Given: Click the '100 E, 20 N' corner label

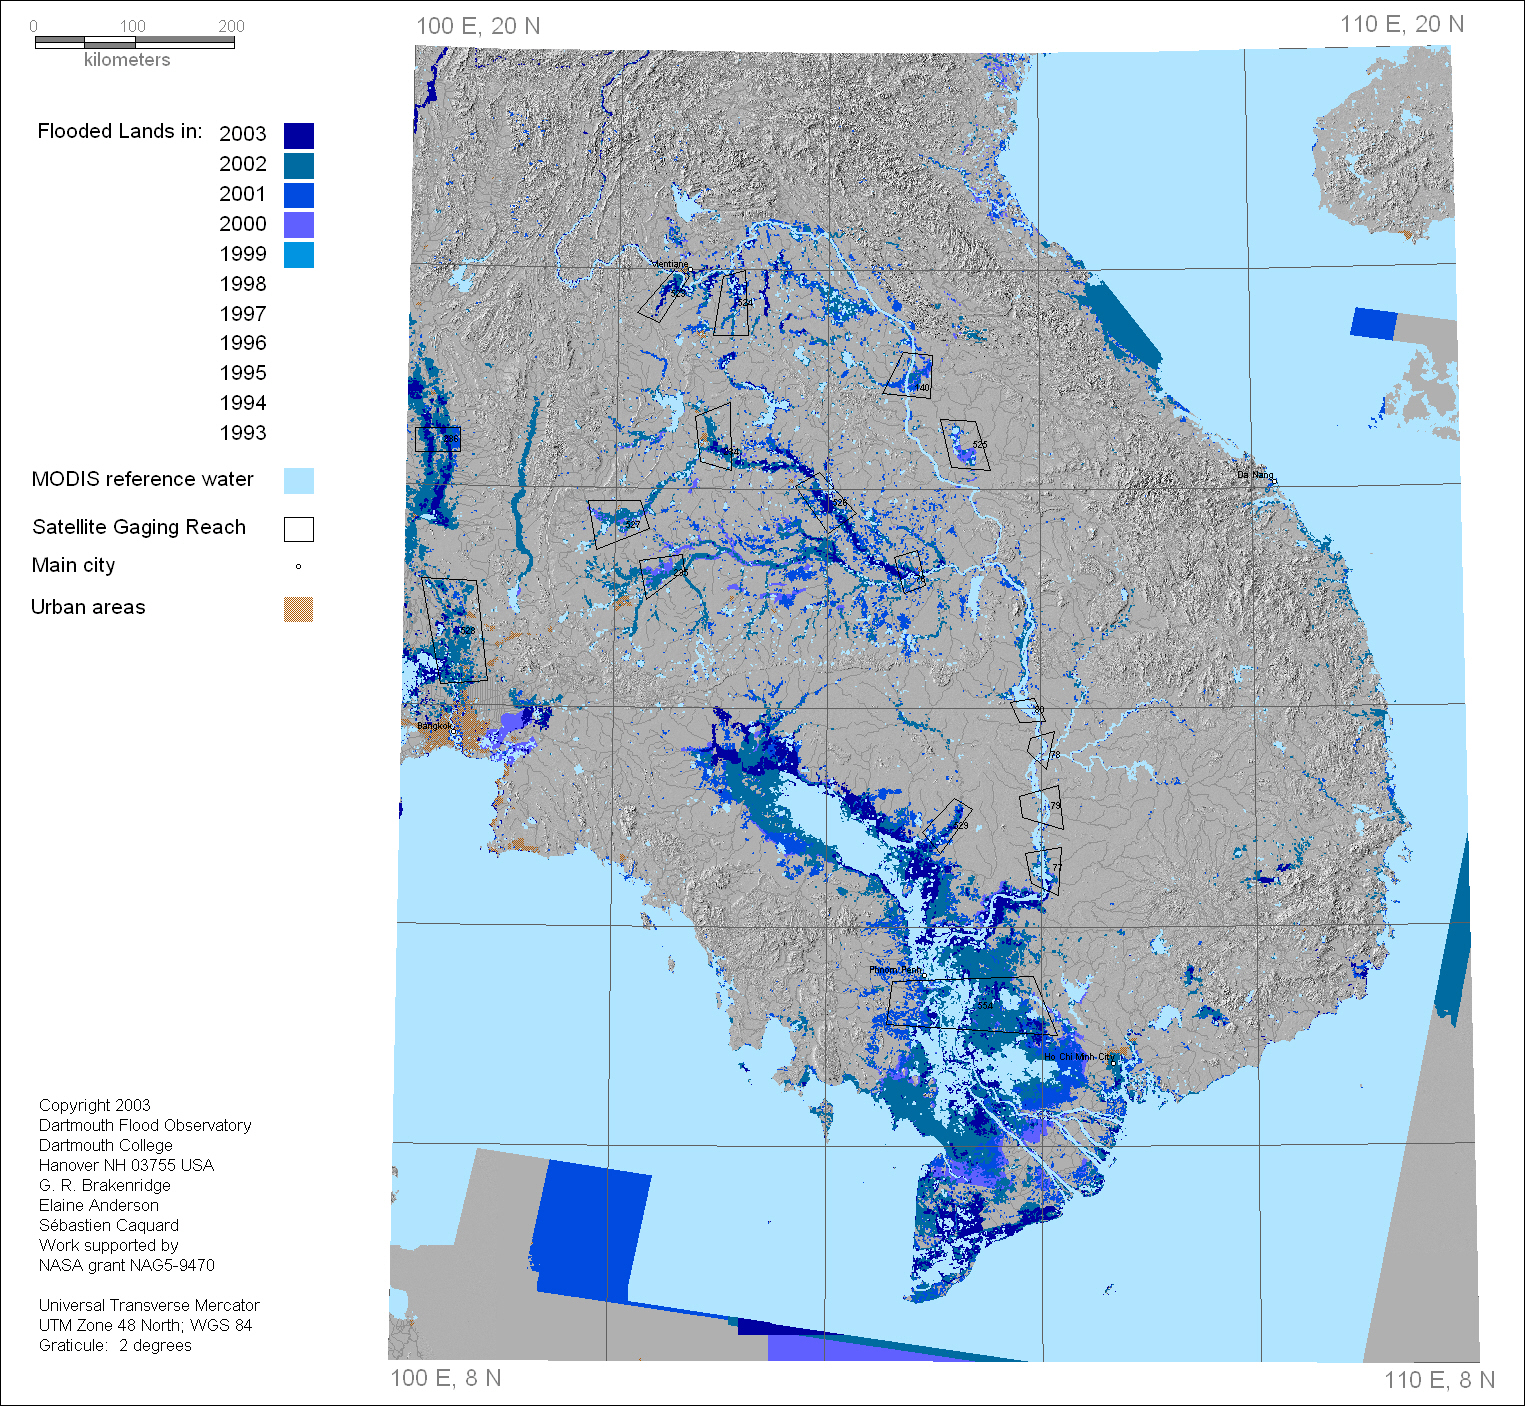Looking at the screenshot, I should click(x=478, y=26).
